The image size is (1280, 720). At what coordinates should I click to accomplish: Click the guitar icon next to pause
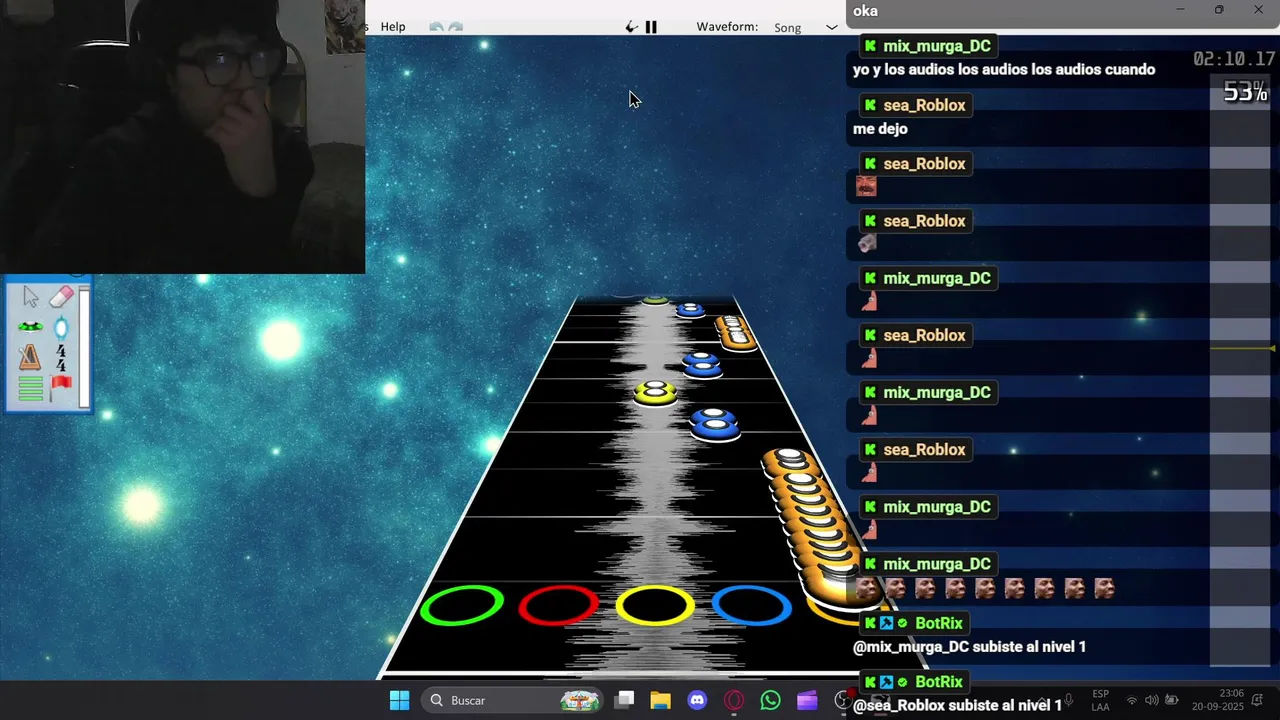point(631,27)
